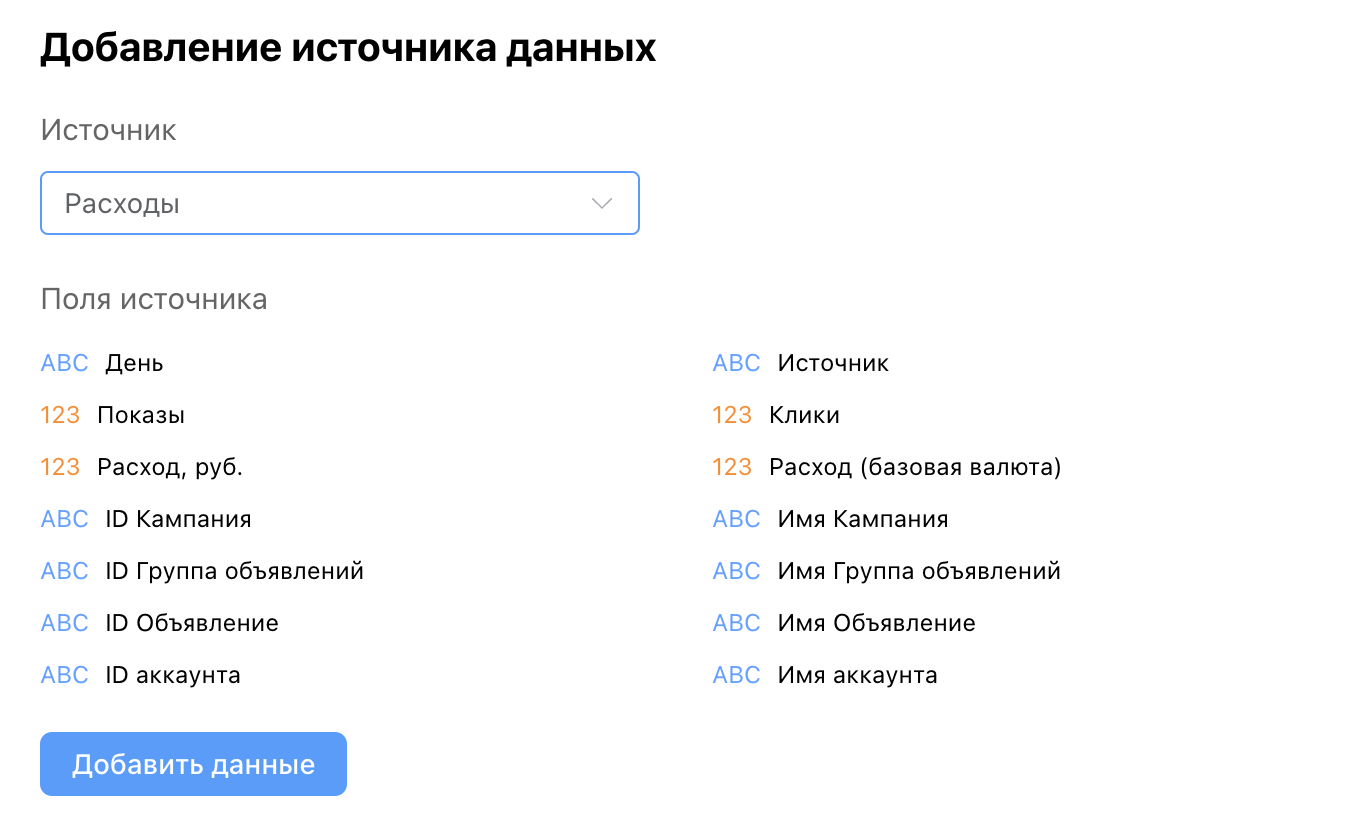Click the ABC icon beside ID Группа объявлений
This screenshot has width=1368, height=830.
(x=64, y=570)
